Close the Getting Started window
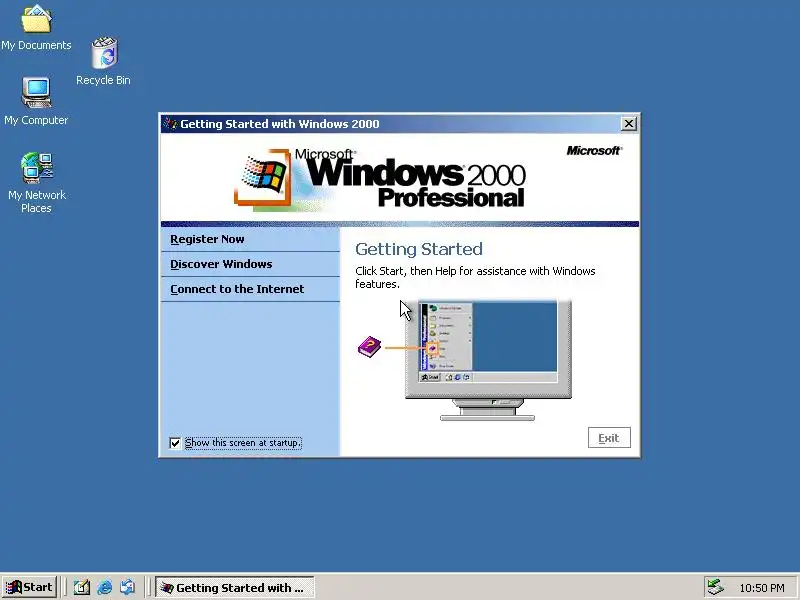This screenshot has height=600, width=800. 629,123
